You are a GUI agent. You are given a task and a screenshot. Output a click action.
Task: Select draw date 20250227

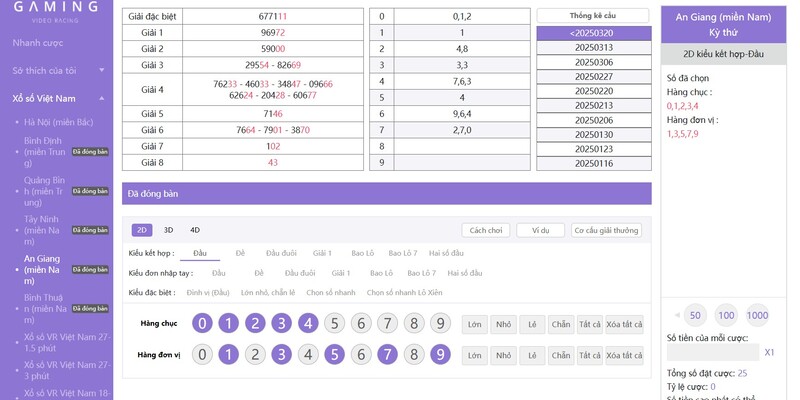click(594, 77)
